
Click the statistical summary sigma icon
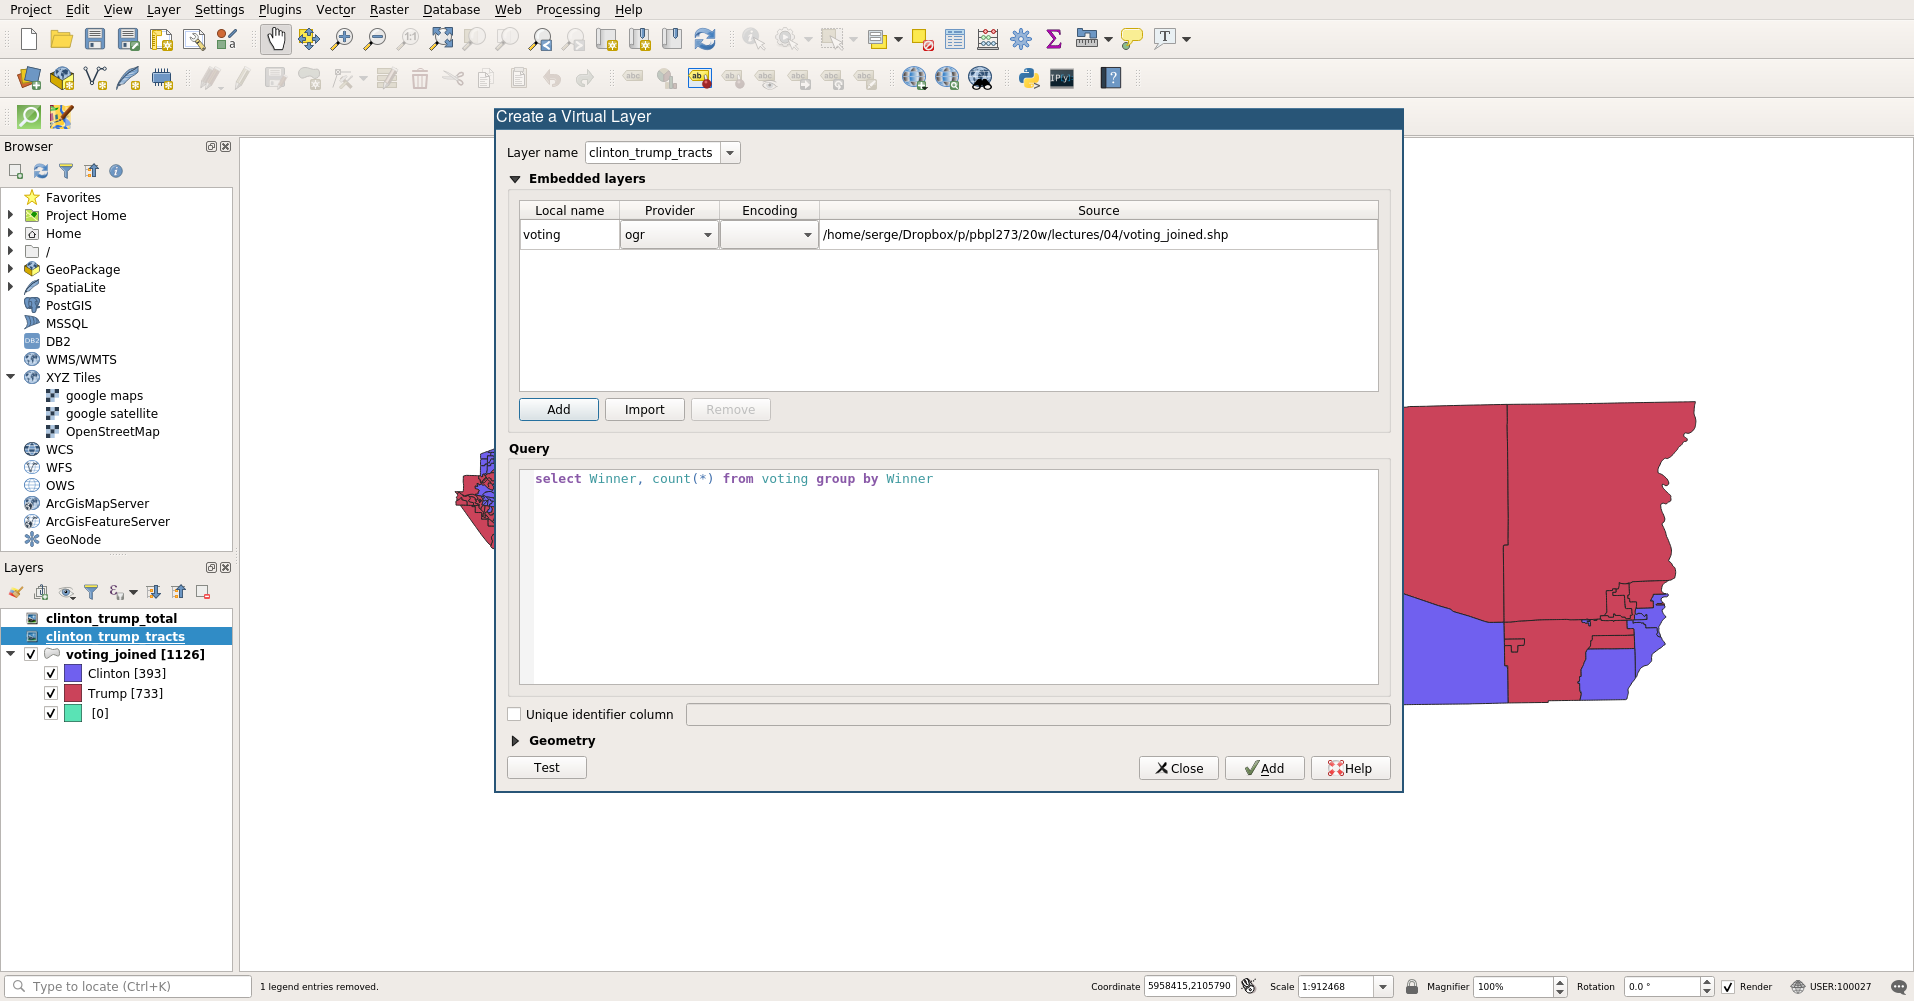coord(1053,39)
